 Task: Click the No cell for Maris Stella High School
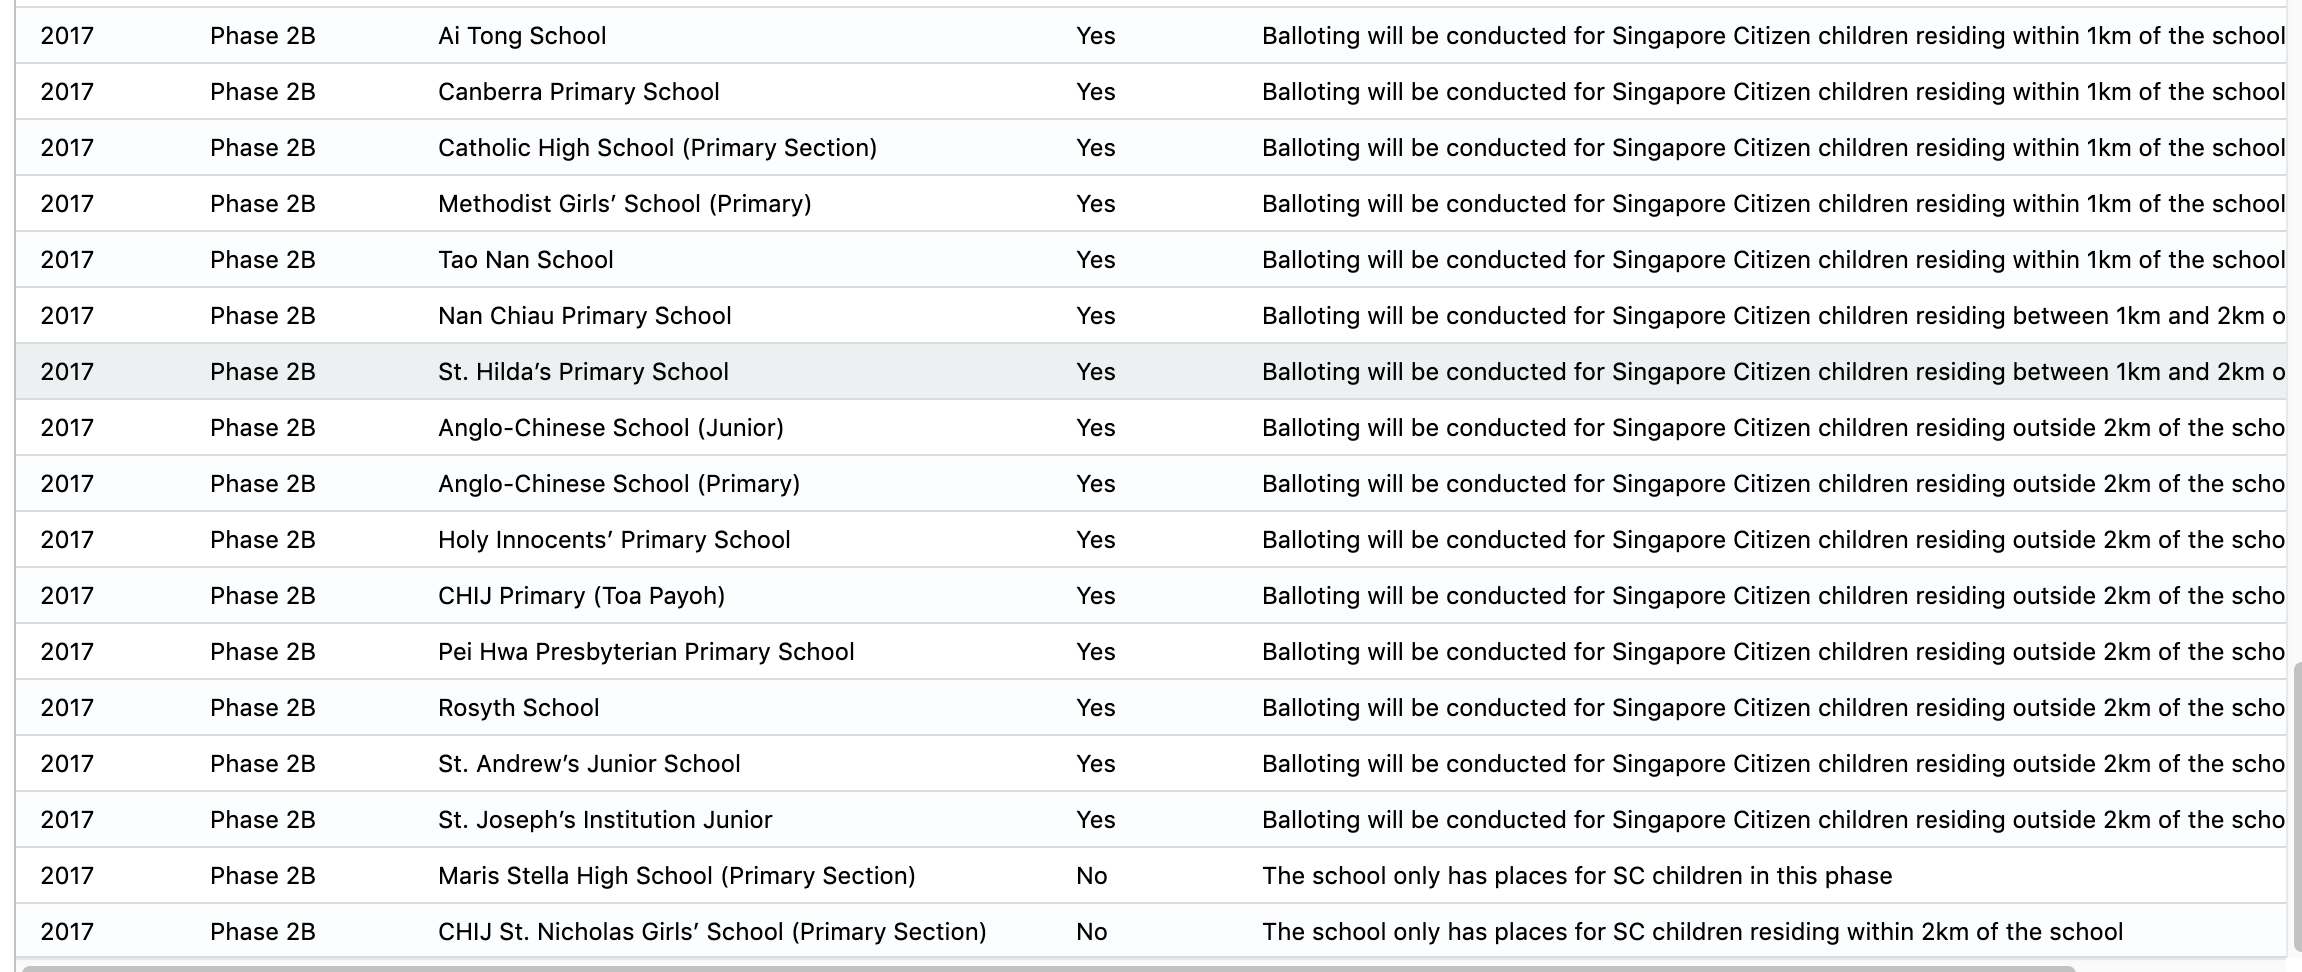(1091, 876)
